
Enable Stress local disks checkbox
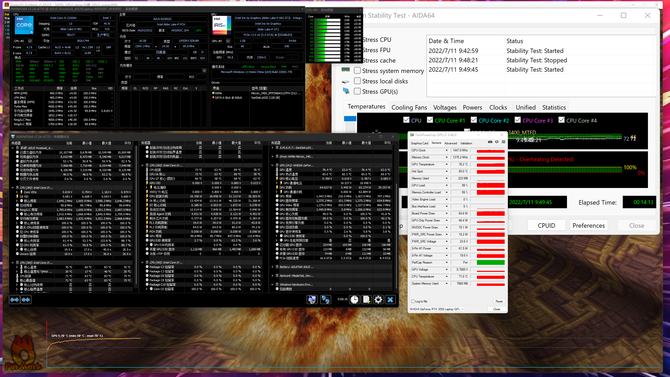(x=357, y=81)
